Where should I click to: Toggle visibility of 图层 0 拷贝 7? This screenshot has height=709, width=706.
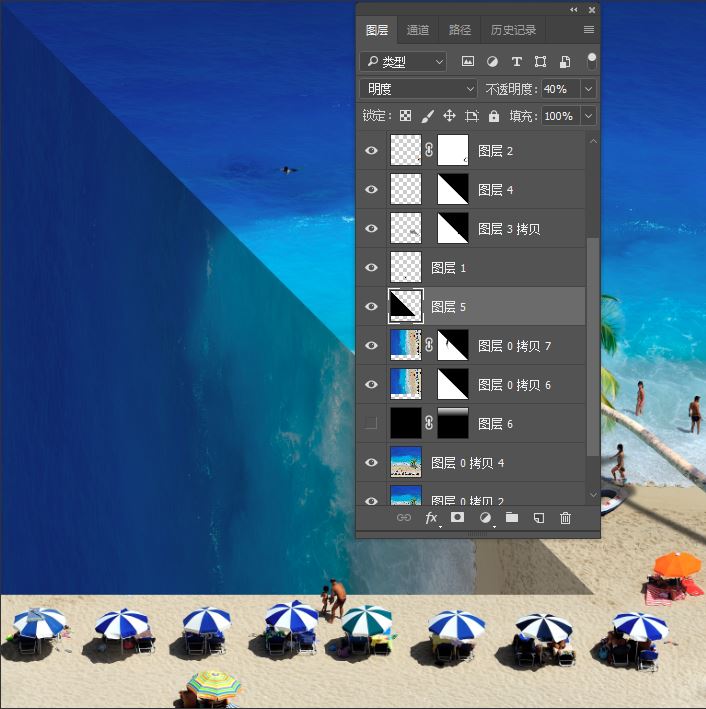(371, 345)
